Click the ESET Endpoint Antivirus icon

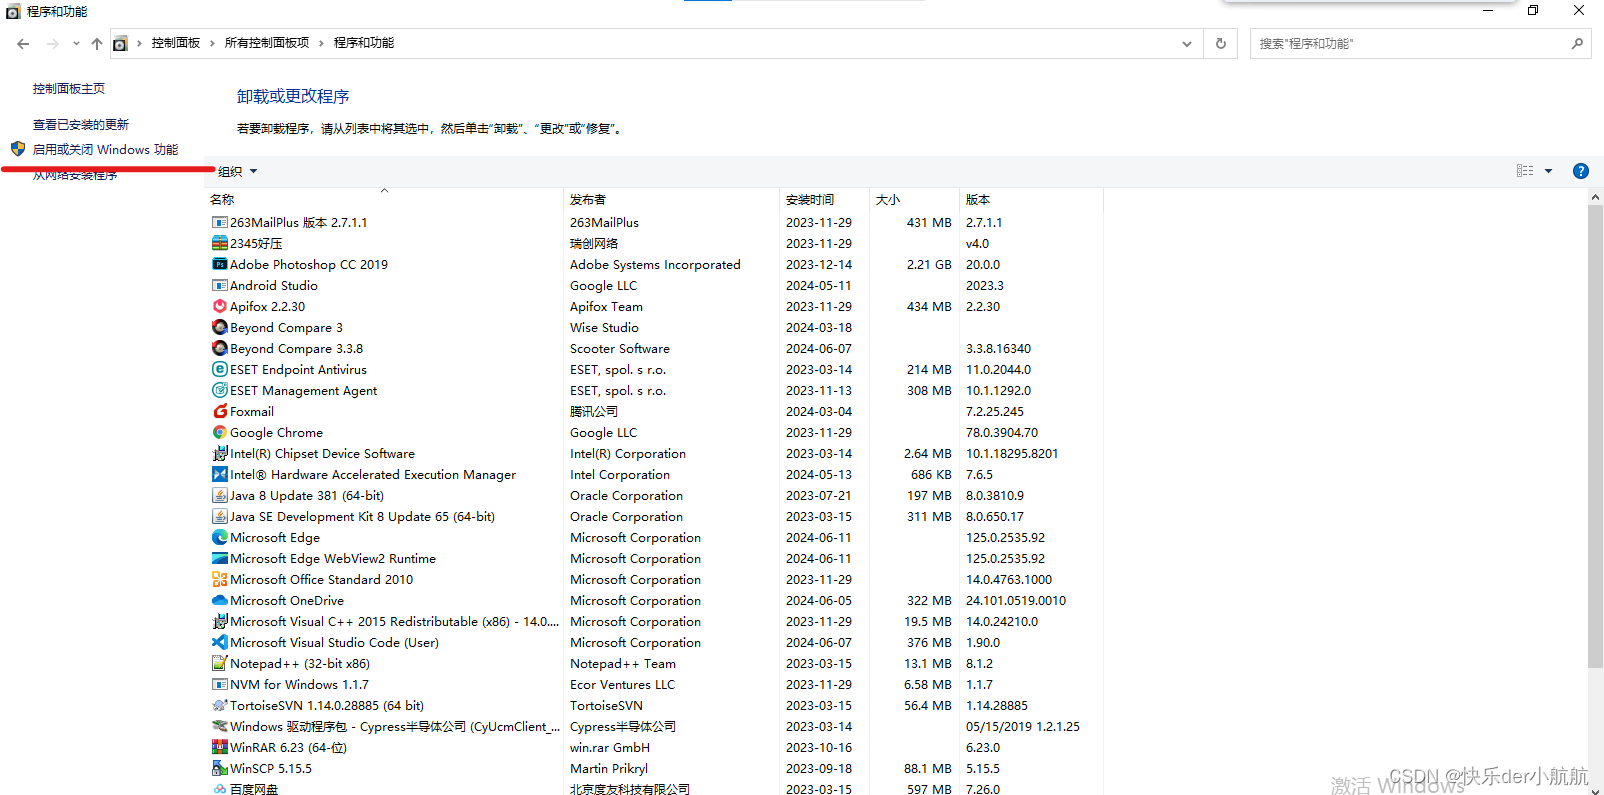[220, 369]
